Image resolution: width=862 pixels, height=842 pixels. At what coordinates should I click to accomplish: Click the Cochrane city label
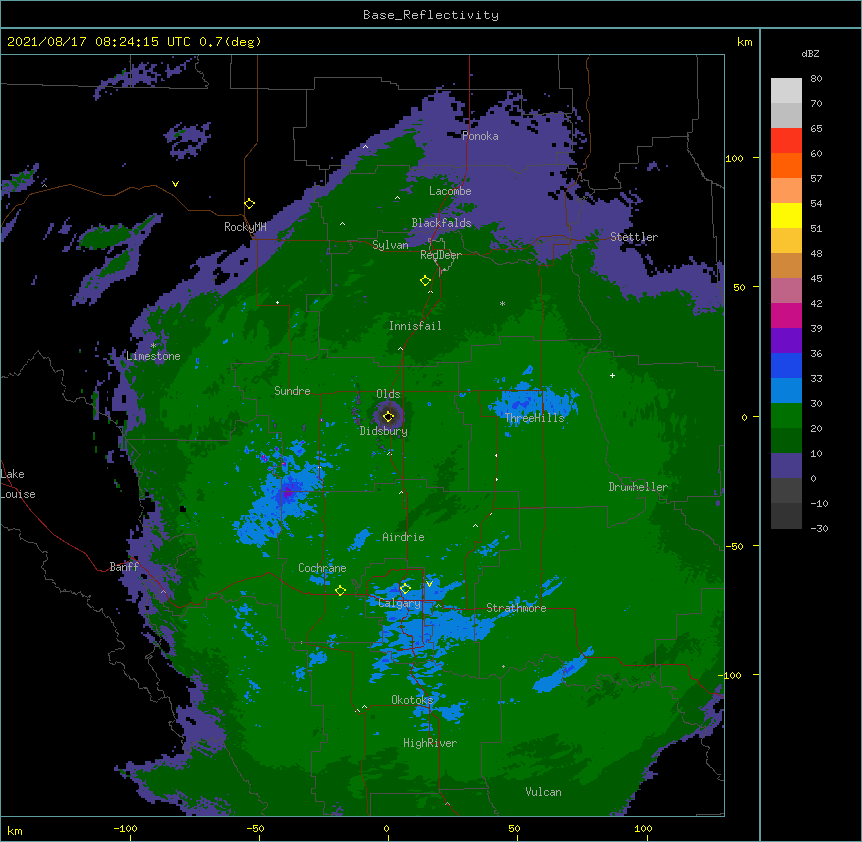click(322, 568)
